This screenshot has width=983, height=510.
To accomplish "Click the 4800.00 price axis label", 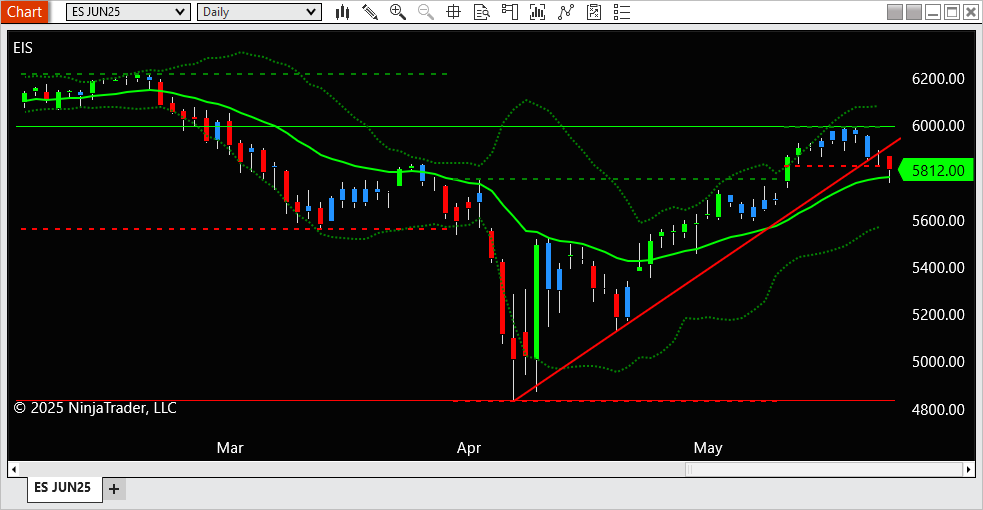I will (938, 410).
